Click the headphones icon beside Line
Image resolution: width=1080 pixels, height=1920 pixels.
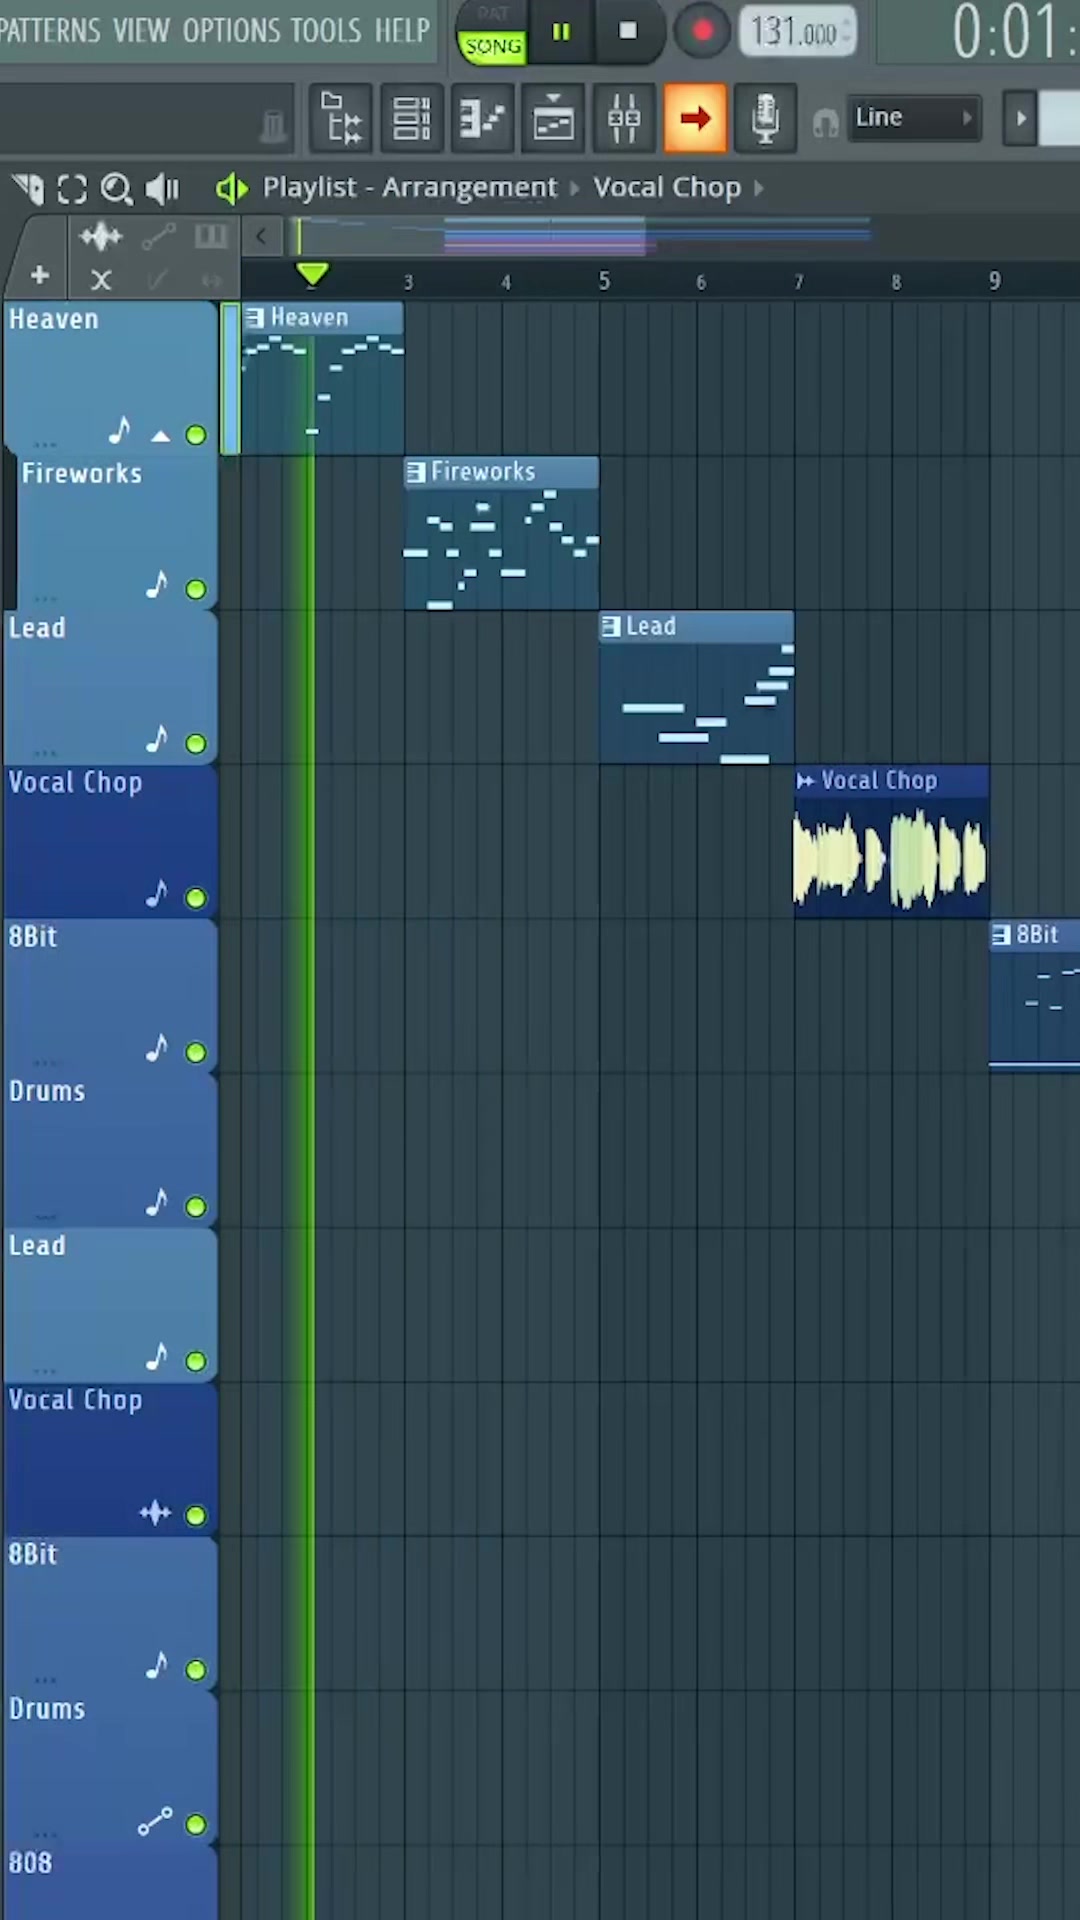[x=824, y=123]
